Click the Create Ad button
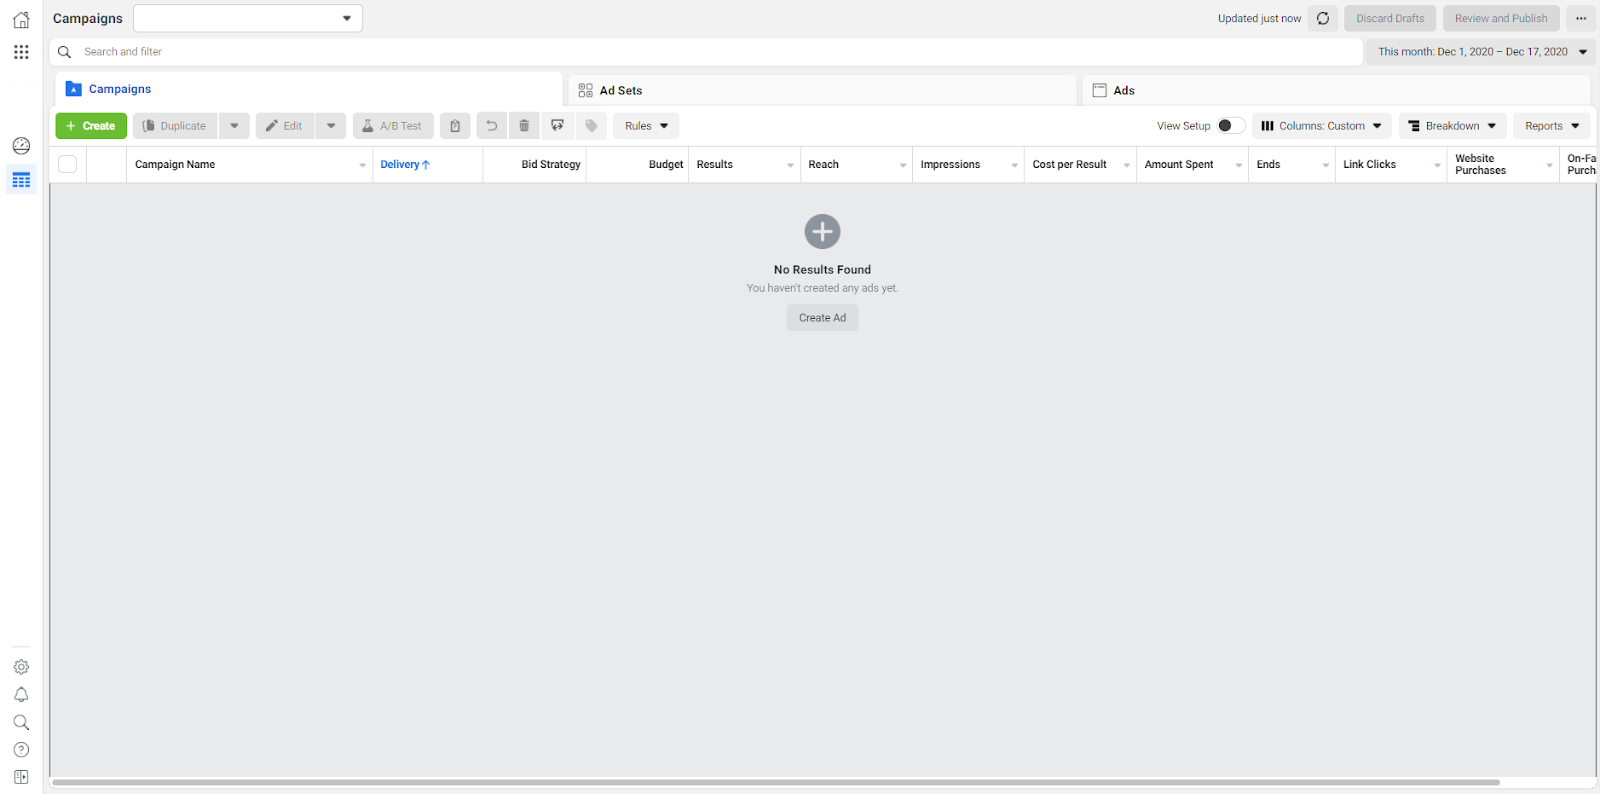 click(x=822, y=318)
